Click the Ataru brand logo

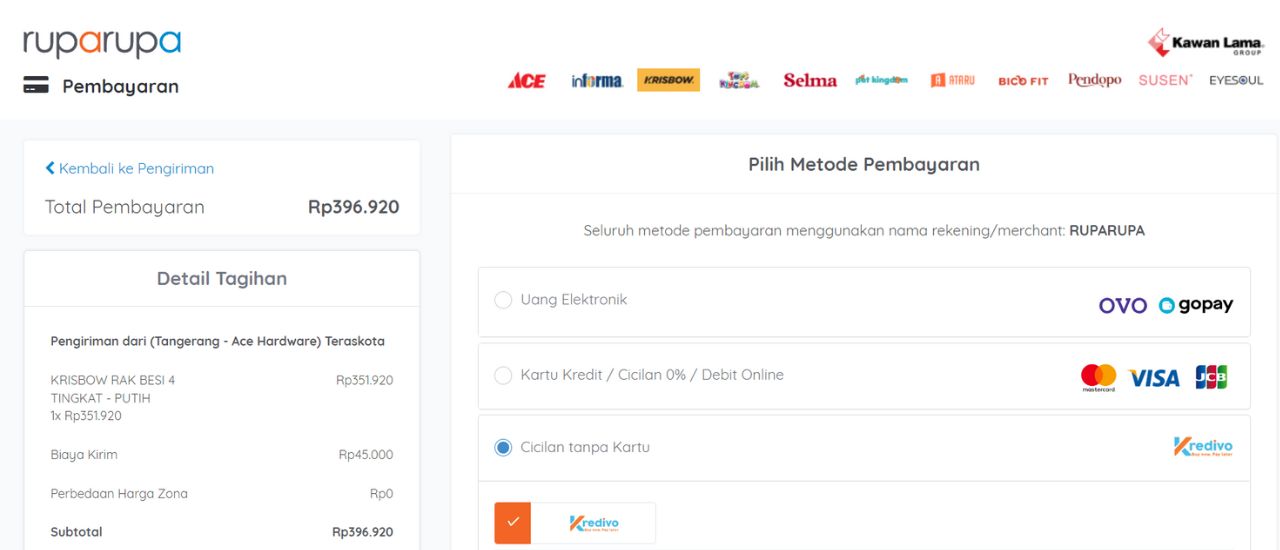[x=952, y=81]
